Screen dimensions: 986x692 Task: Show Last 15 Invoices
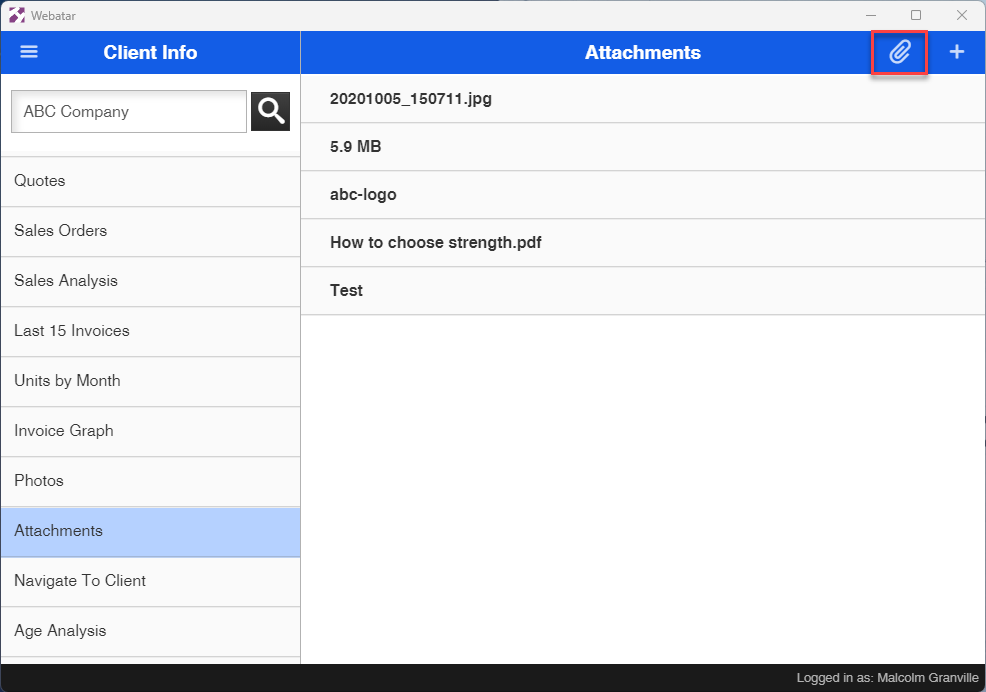click(150, 331)
